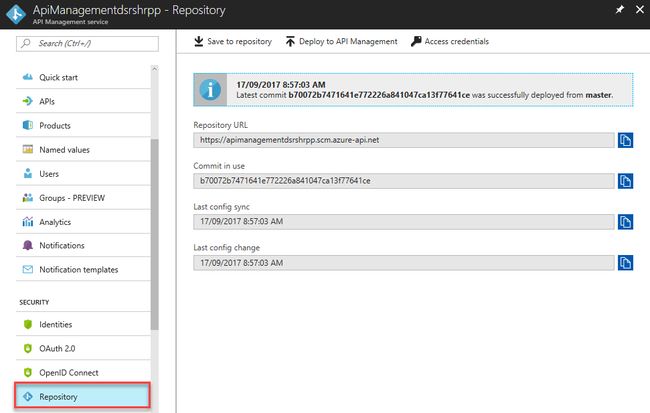Click the search magnifier icon
The width and height of the screenshot is (650, 413).
(x=26, y=43)
